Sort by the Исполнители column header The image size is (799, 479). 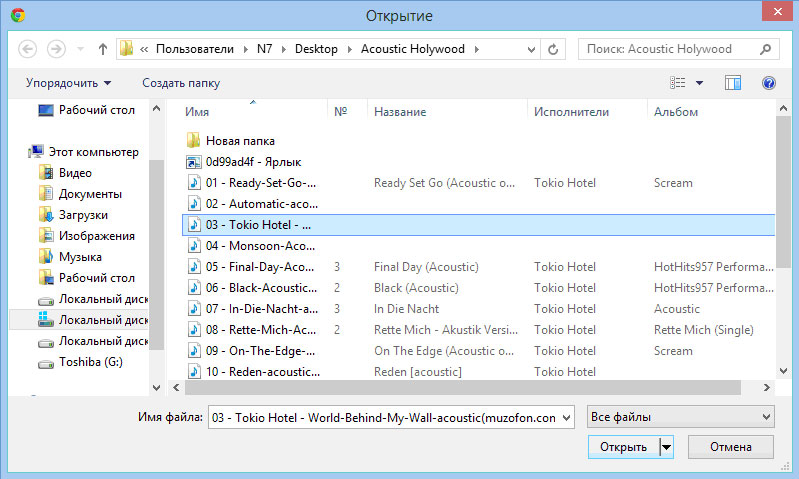coord(571,112)
